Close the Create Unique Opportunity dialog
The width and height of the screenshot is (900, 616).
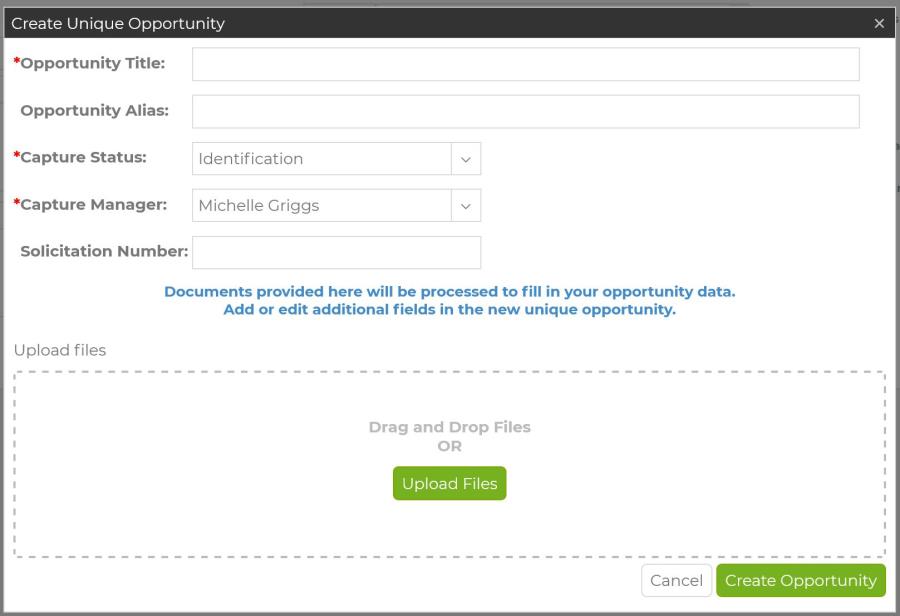[879, 24]
